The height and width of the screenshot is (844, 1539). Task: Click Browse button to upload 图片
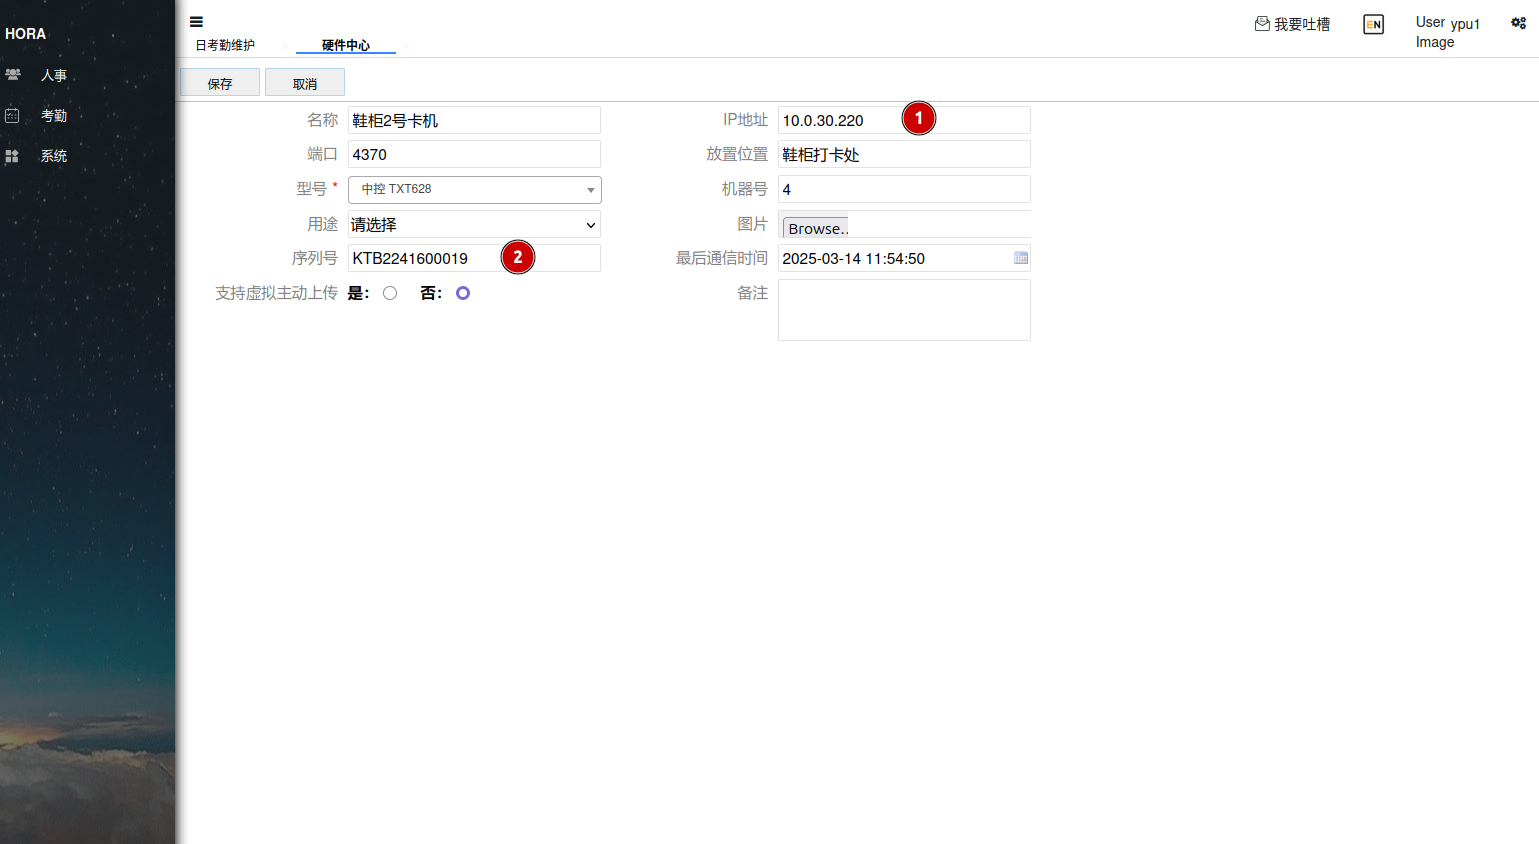click(x=816, y=228)
